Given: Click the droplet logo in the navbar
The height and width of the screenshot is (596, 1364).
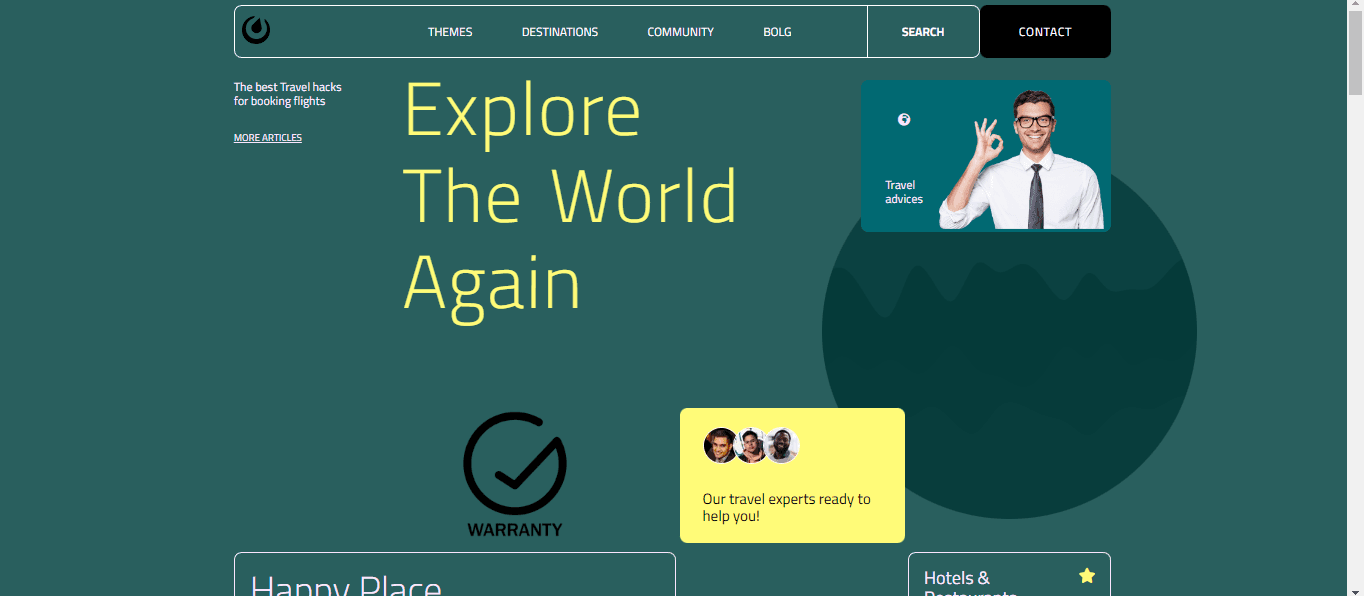Looking at the screenshot, I should pyautogui.click(x=256, y=31).
